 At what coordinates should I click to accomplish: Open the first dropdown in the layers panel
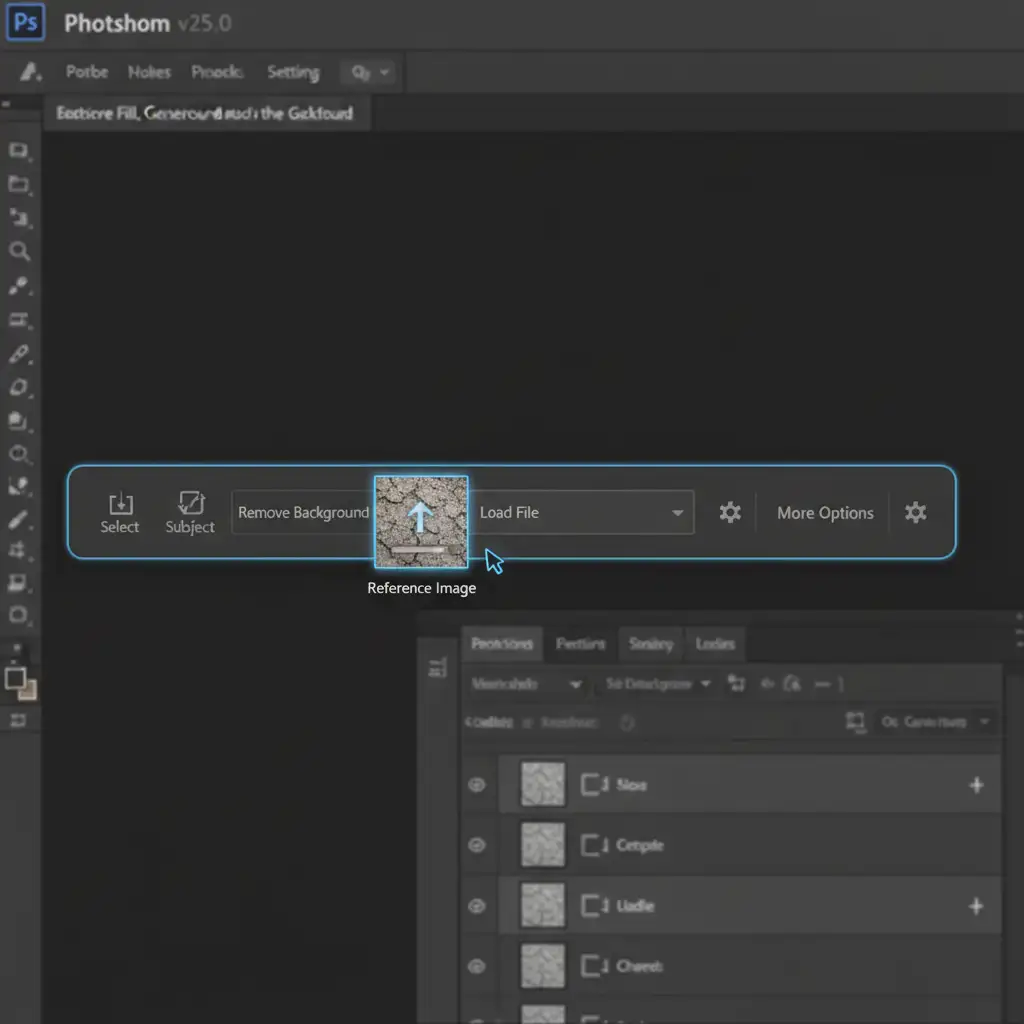tap(526, 684)
